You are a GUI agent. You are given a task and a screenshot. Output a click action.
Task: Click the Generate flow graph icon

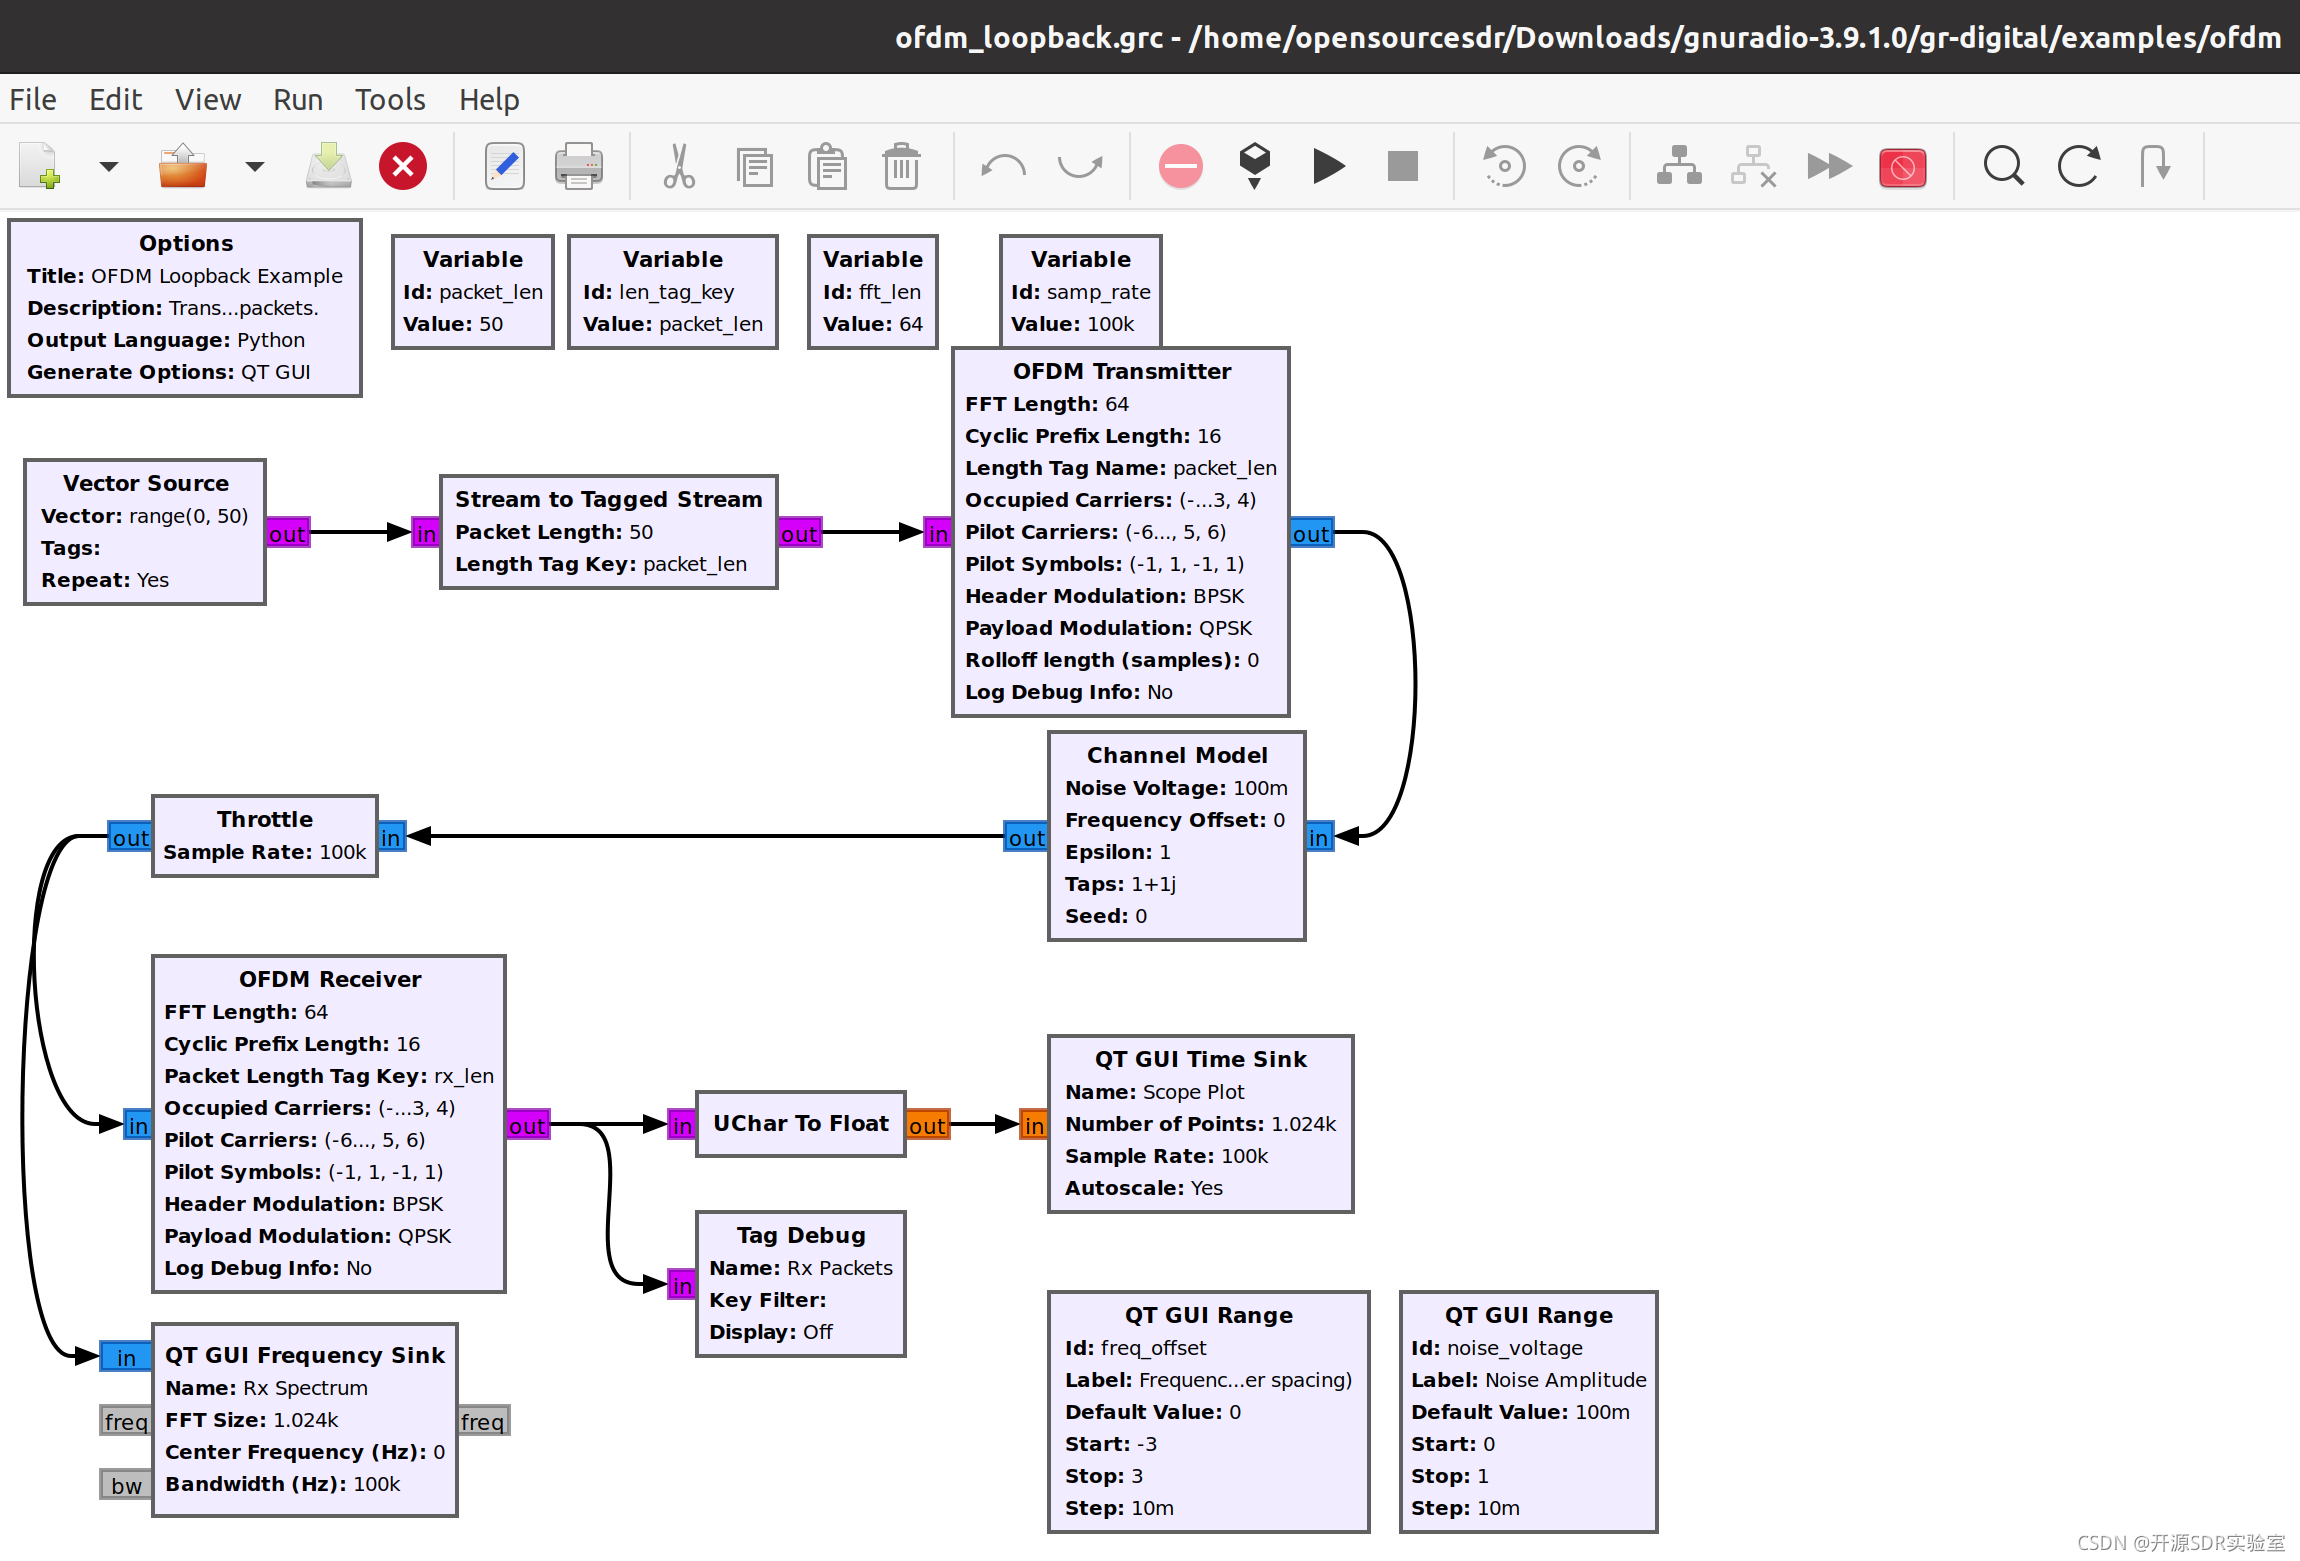pyautogui.click(x=1254, y=166)
